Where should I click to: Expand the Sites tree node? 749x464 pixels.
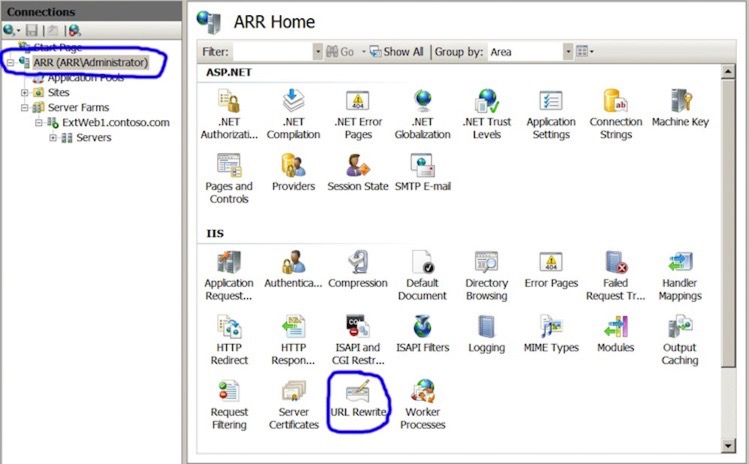point(25,92)
